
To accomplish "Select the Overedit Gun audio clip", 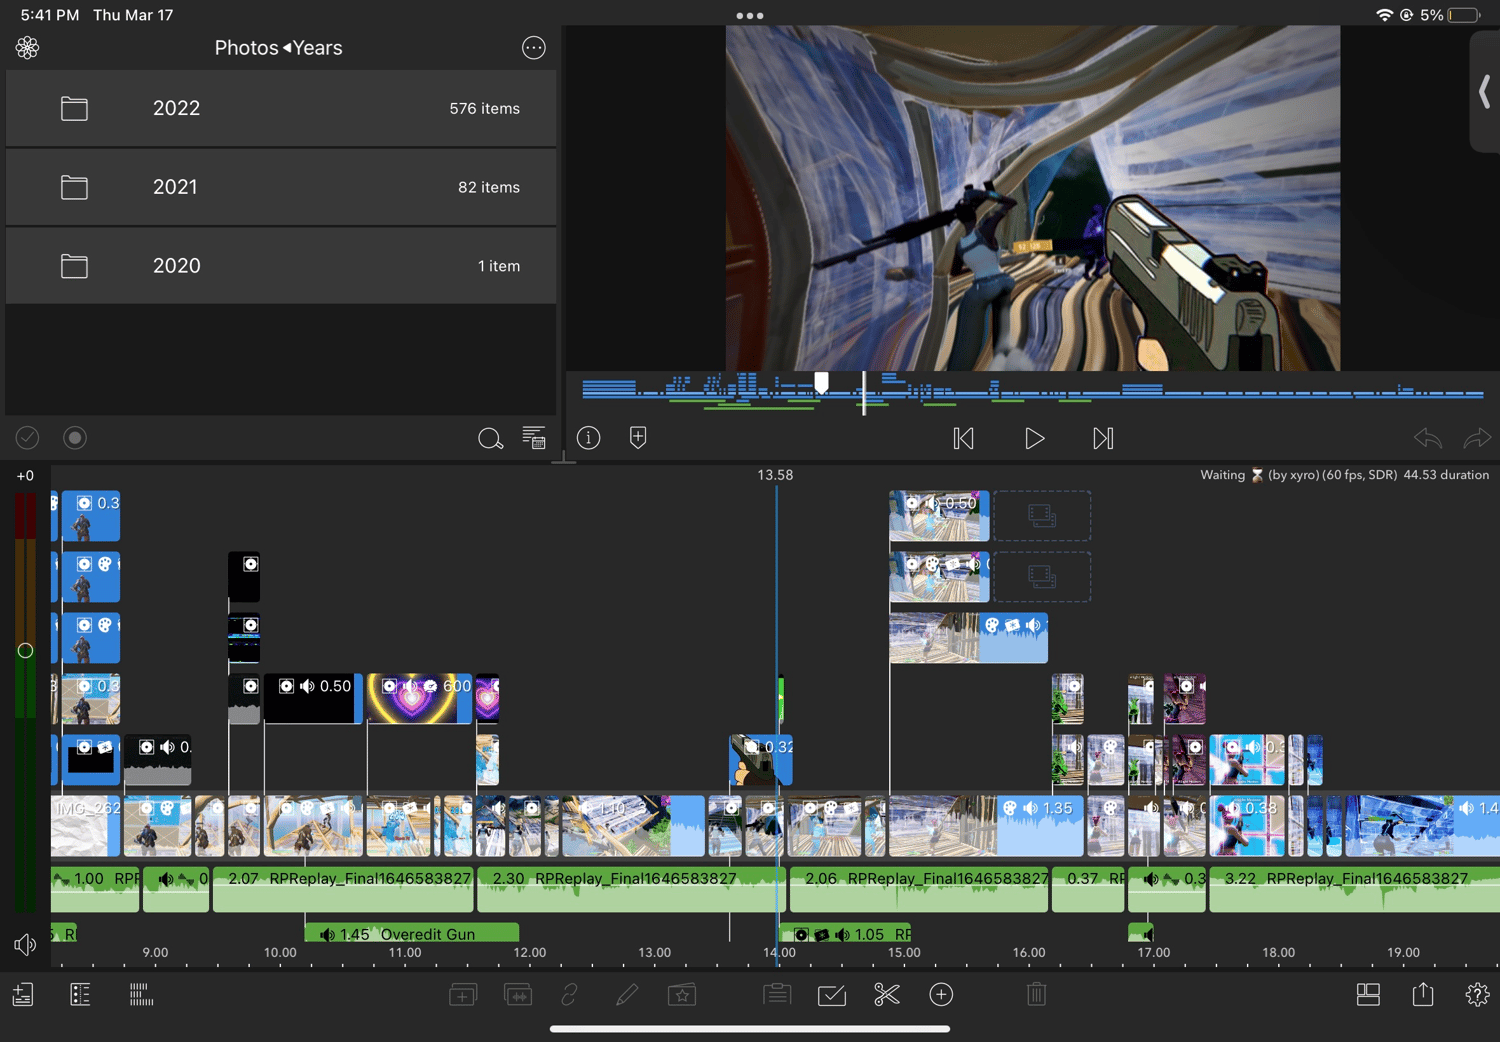I will (412, 933).
